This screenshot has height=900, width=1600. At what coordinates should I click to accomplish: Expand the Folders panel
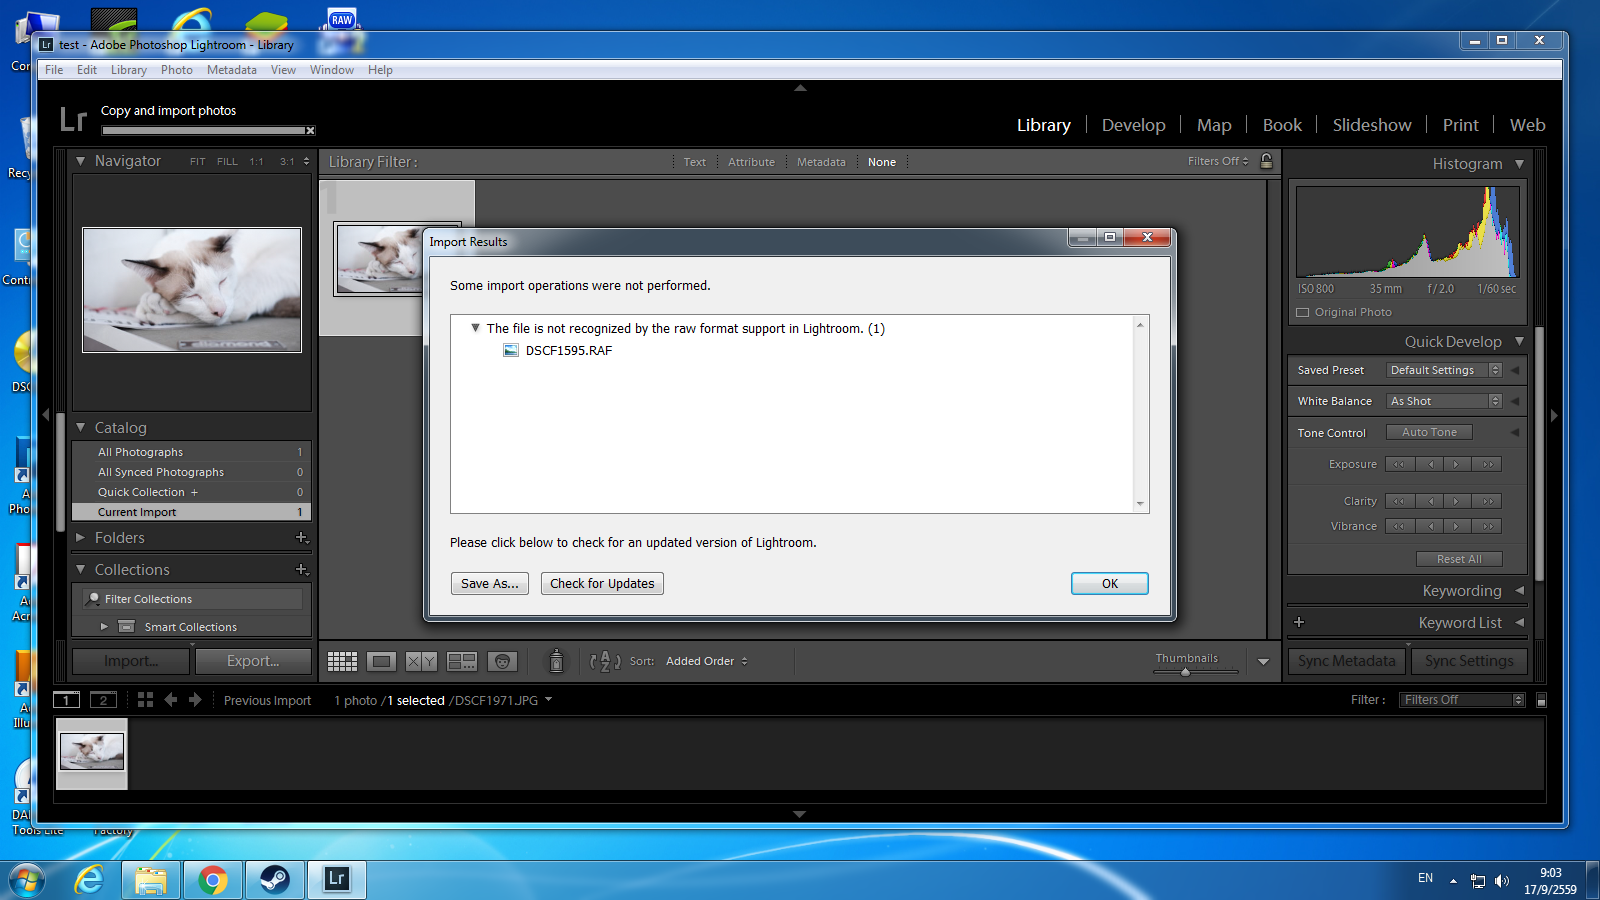(x=81, y=537)
